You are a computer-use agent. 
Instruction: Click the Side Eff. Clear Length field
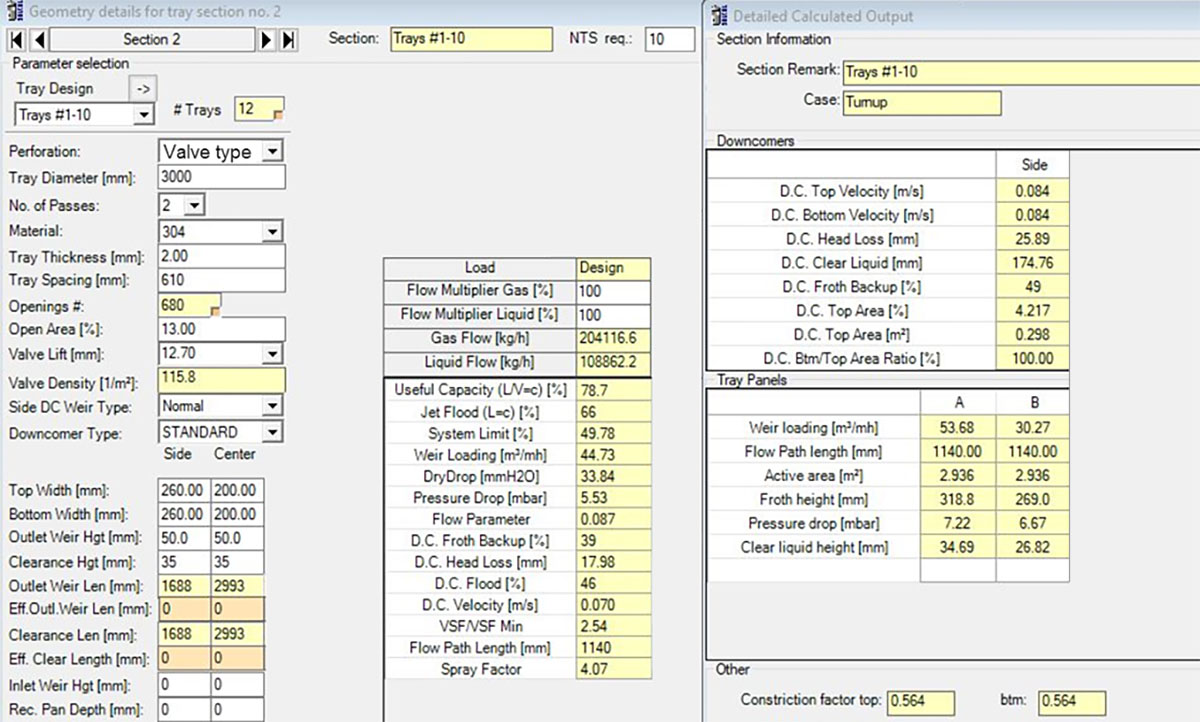click(184, 659)
